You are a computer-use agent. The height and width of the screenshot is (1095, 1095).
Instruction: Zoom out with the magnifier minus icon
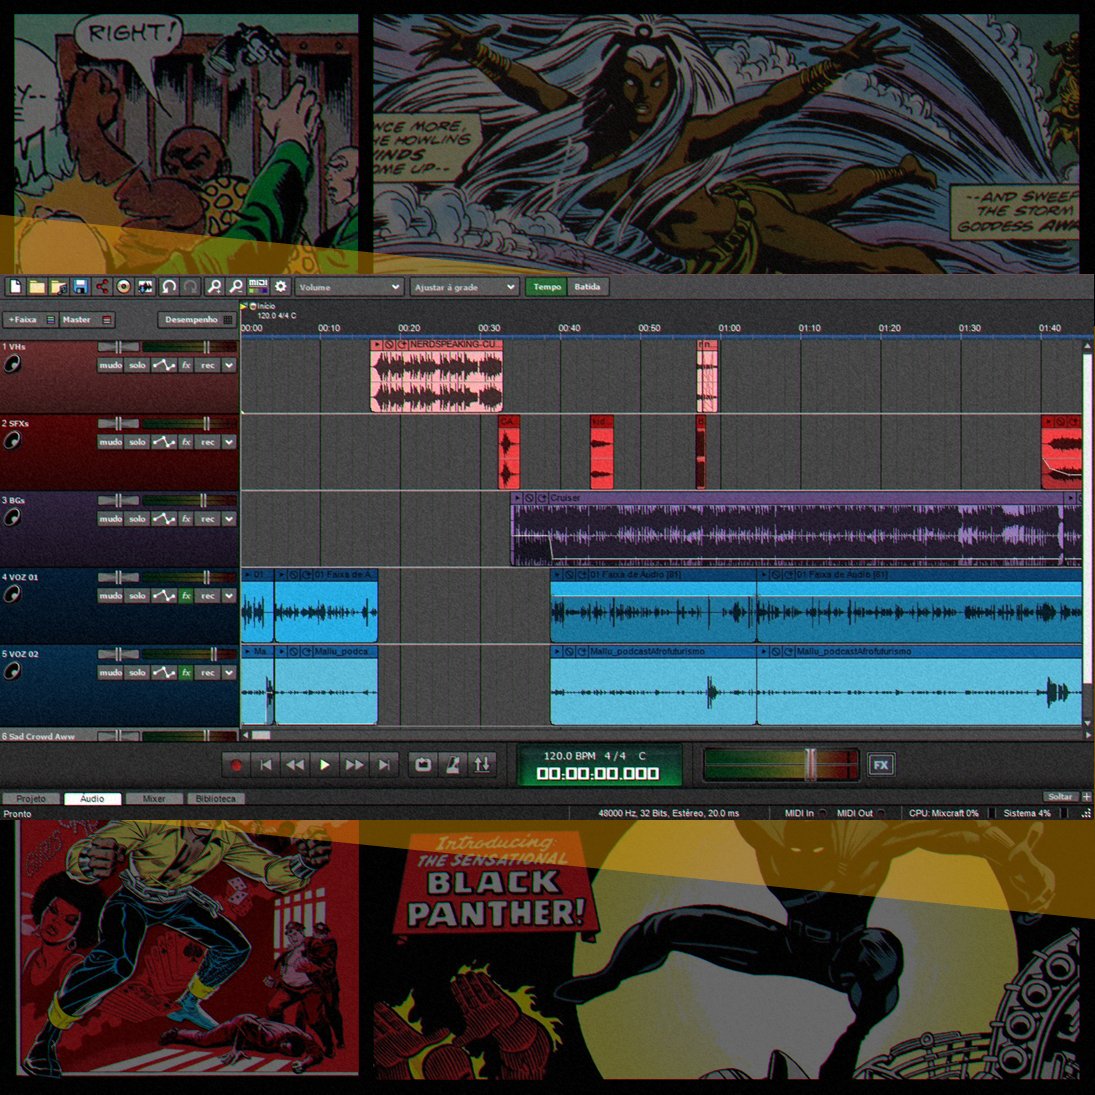[236, 287]
